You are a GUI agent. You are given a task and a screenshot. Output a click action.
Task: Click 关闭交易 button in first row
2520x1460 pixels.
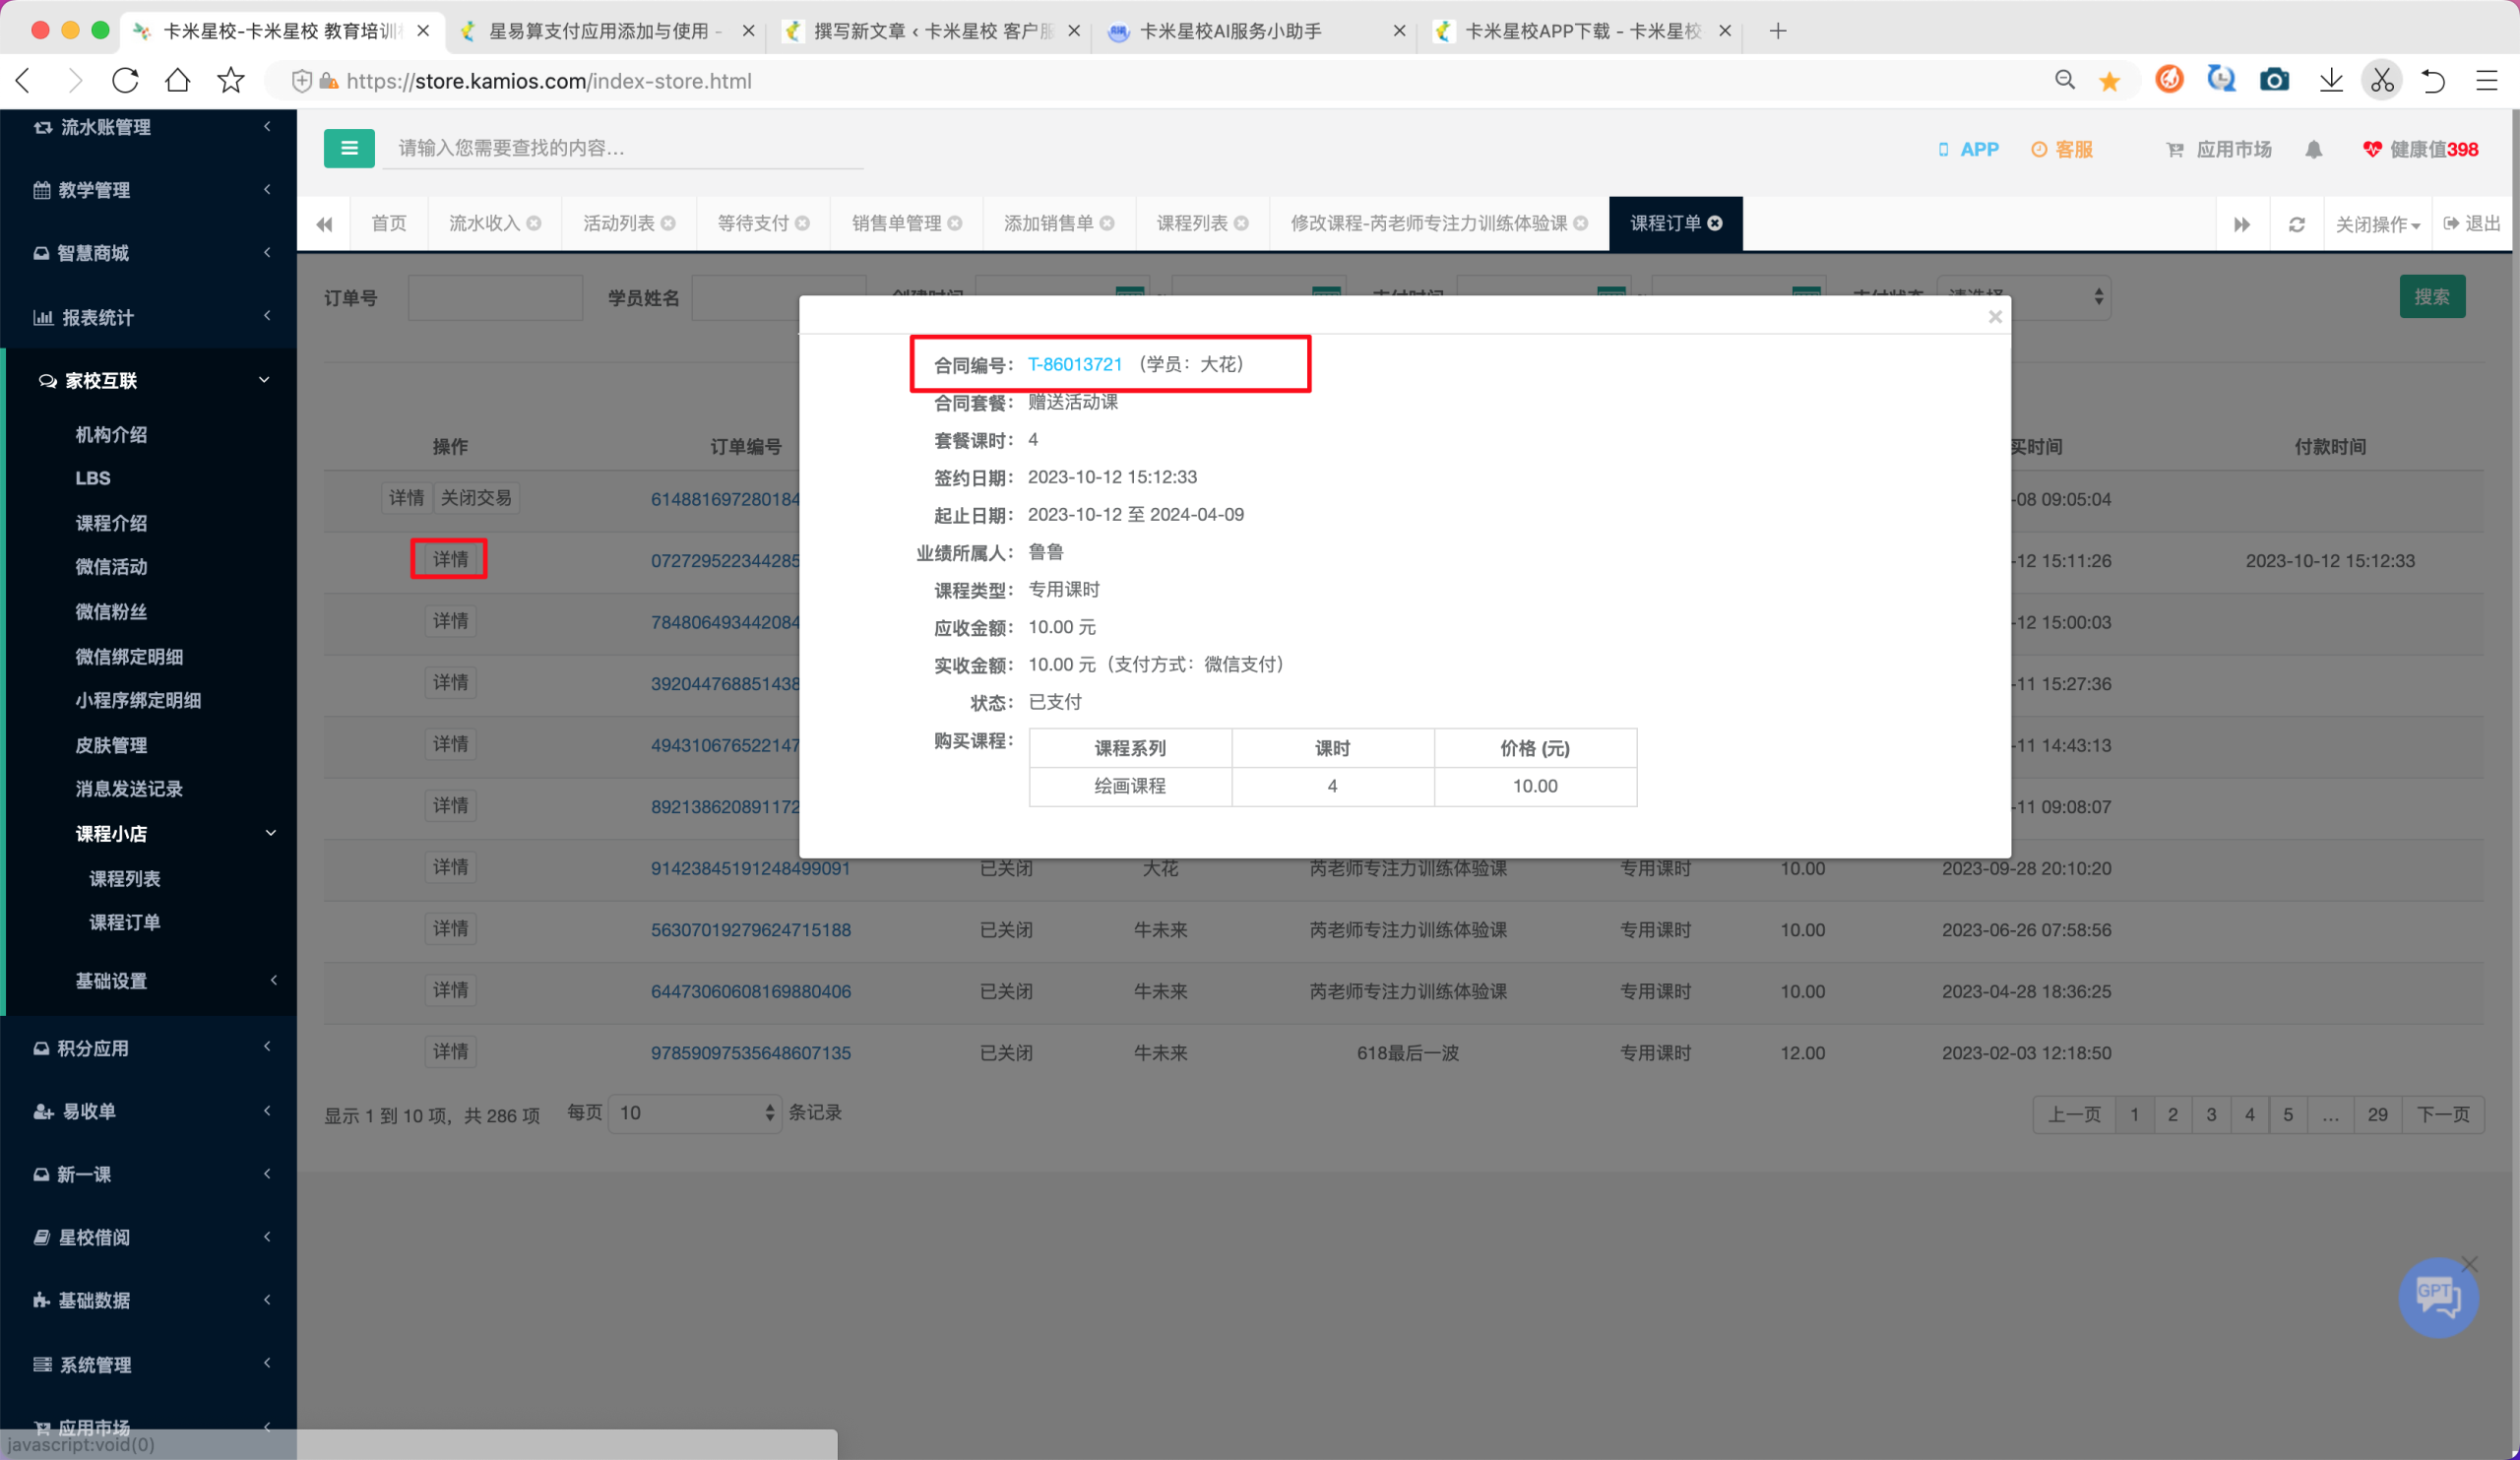476,498
